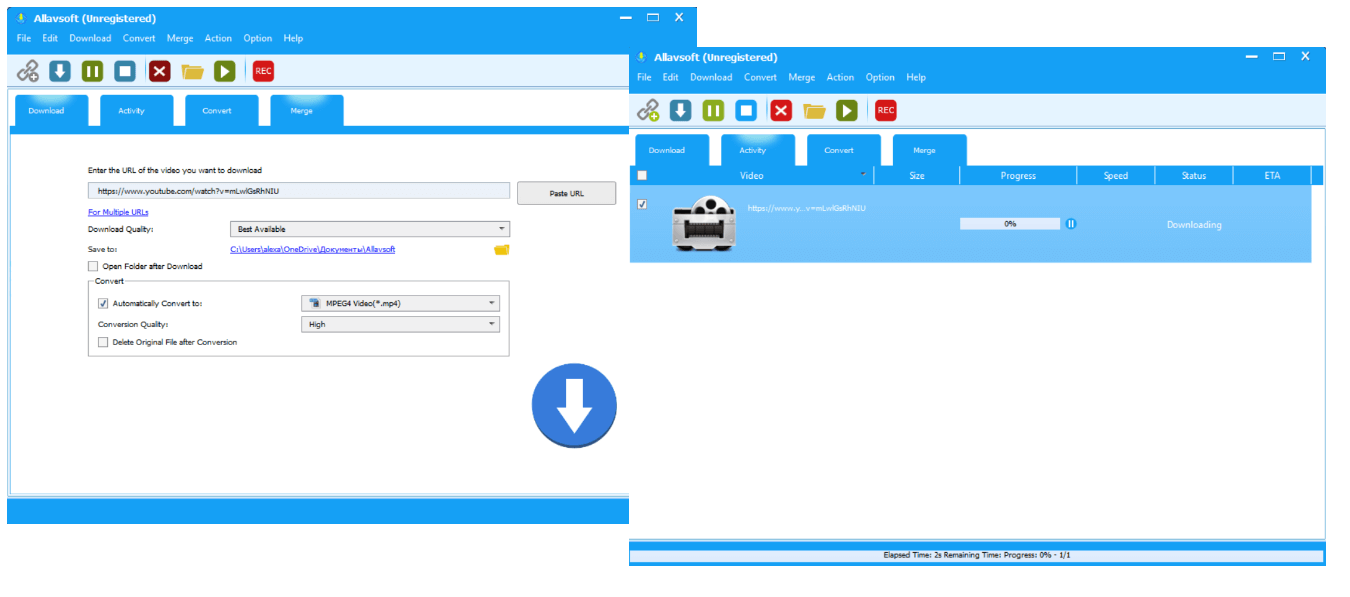The image size is (1350, 597).
Task: Click the red X delete icon in right toolbar
Action: coord(781,110)
